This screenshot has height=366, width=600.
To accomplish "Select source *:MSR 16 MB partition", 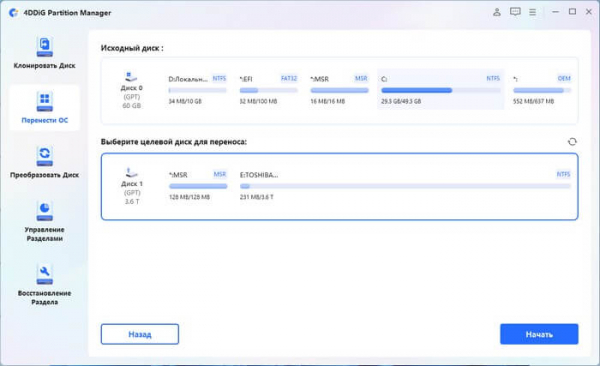I will pos(339,90).
